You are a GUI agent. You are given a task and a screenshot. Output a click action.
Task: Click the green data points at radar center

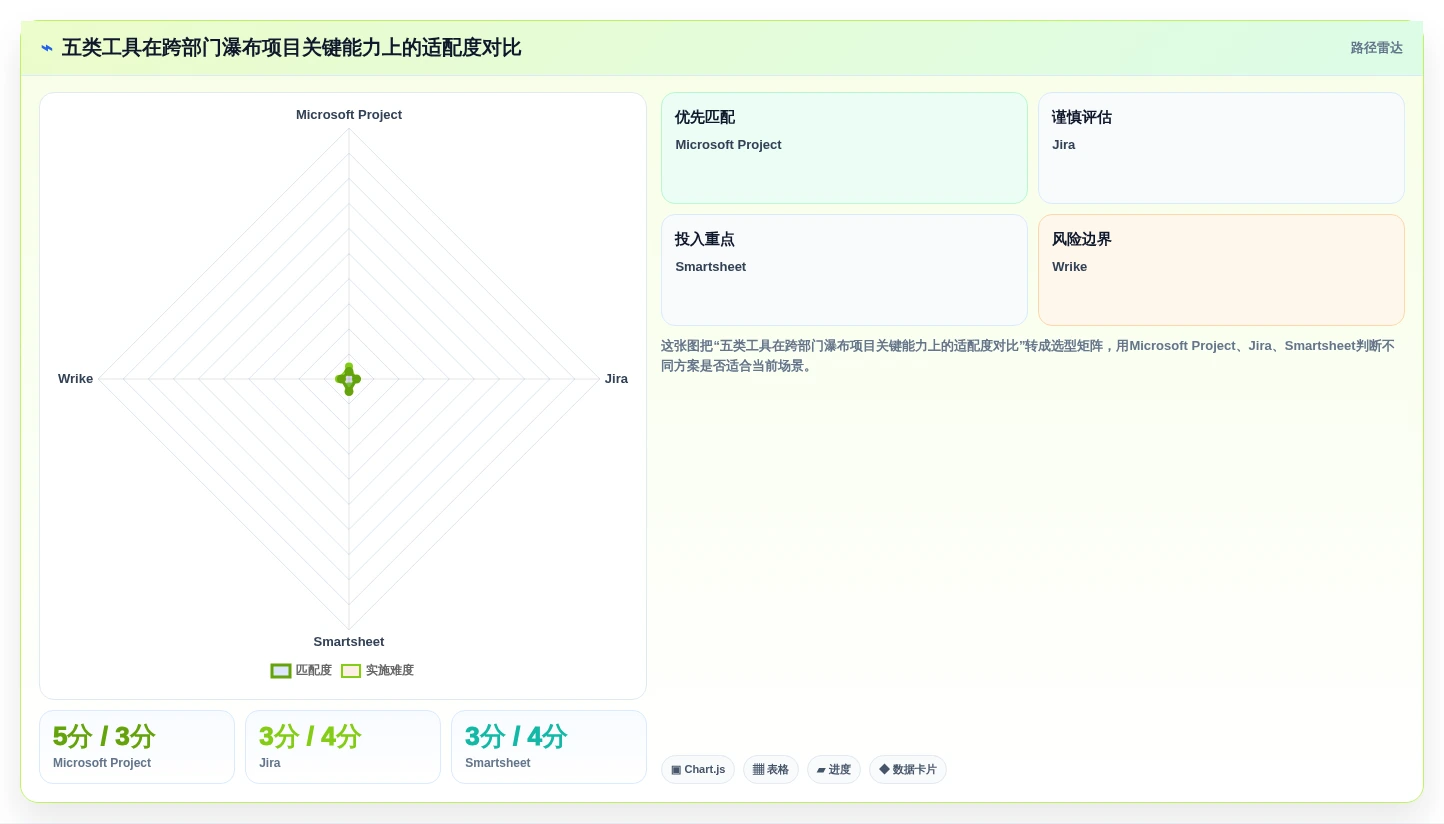[x=348, y=379]
